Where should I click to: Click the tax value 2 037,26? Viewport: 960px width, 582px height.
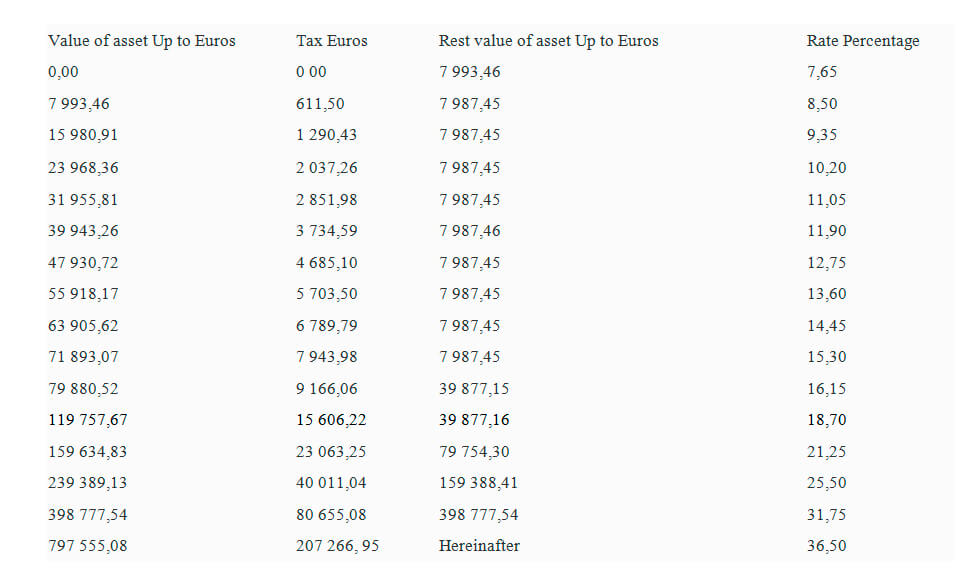[x=326, y=168]
